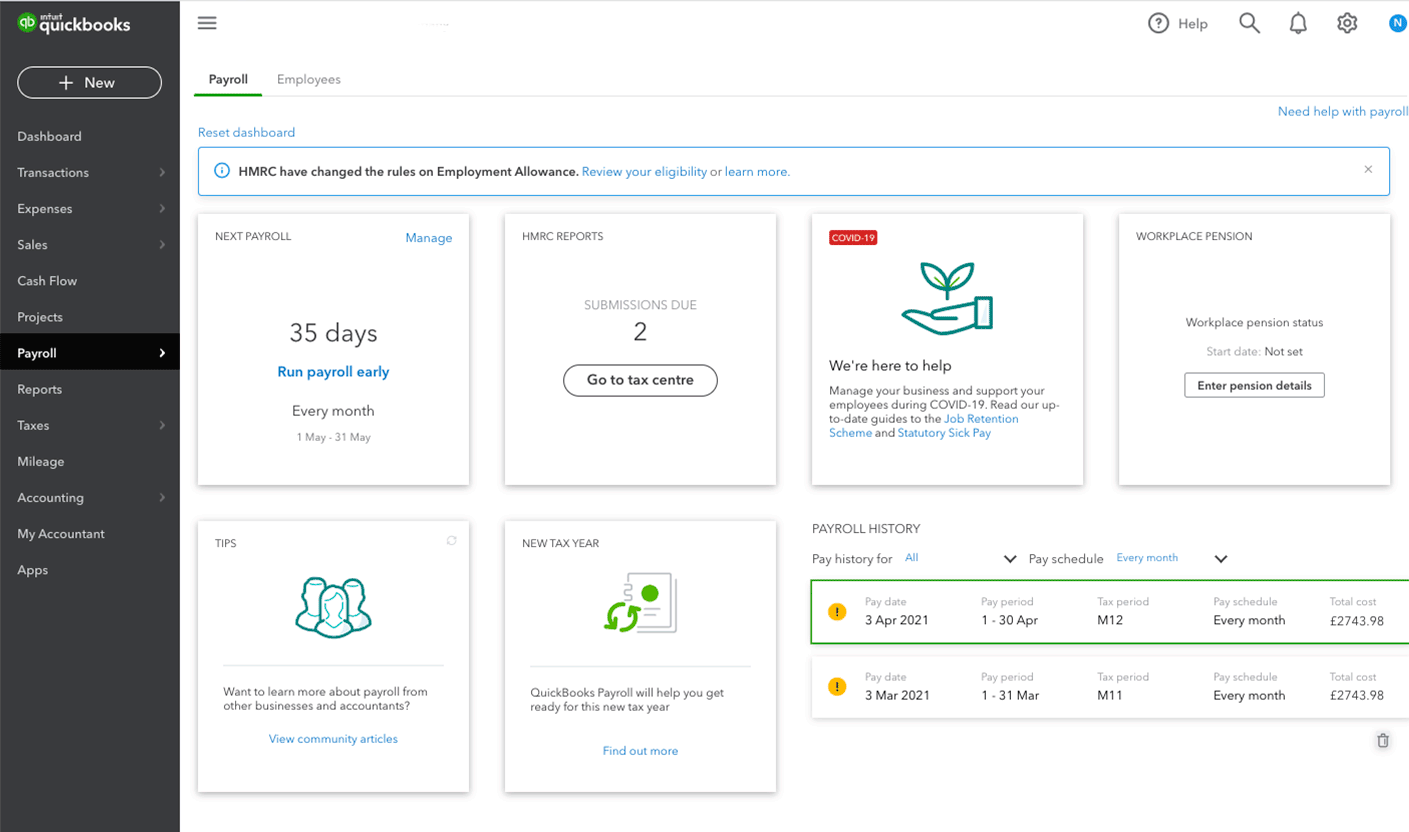The image size is (1409, 832).
Task: Open Statutory Sick Pay guide link
Action: [944, 433]
